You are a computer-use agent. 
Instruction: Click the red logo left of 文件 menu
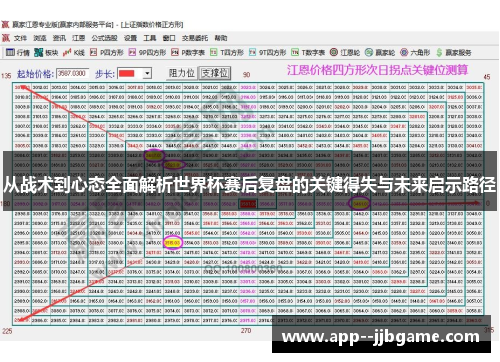click(6, 38)
